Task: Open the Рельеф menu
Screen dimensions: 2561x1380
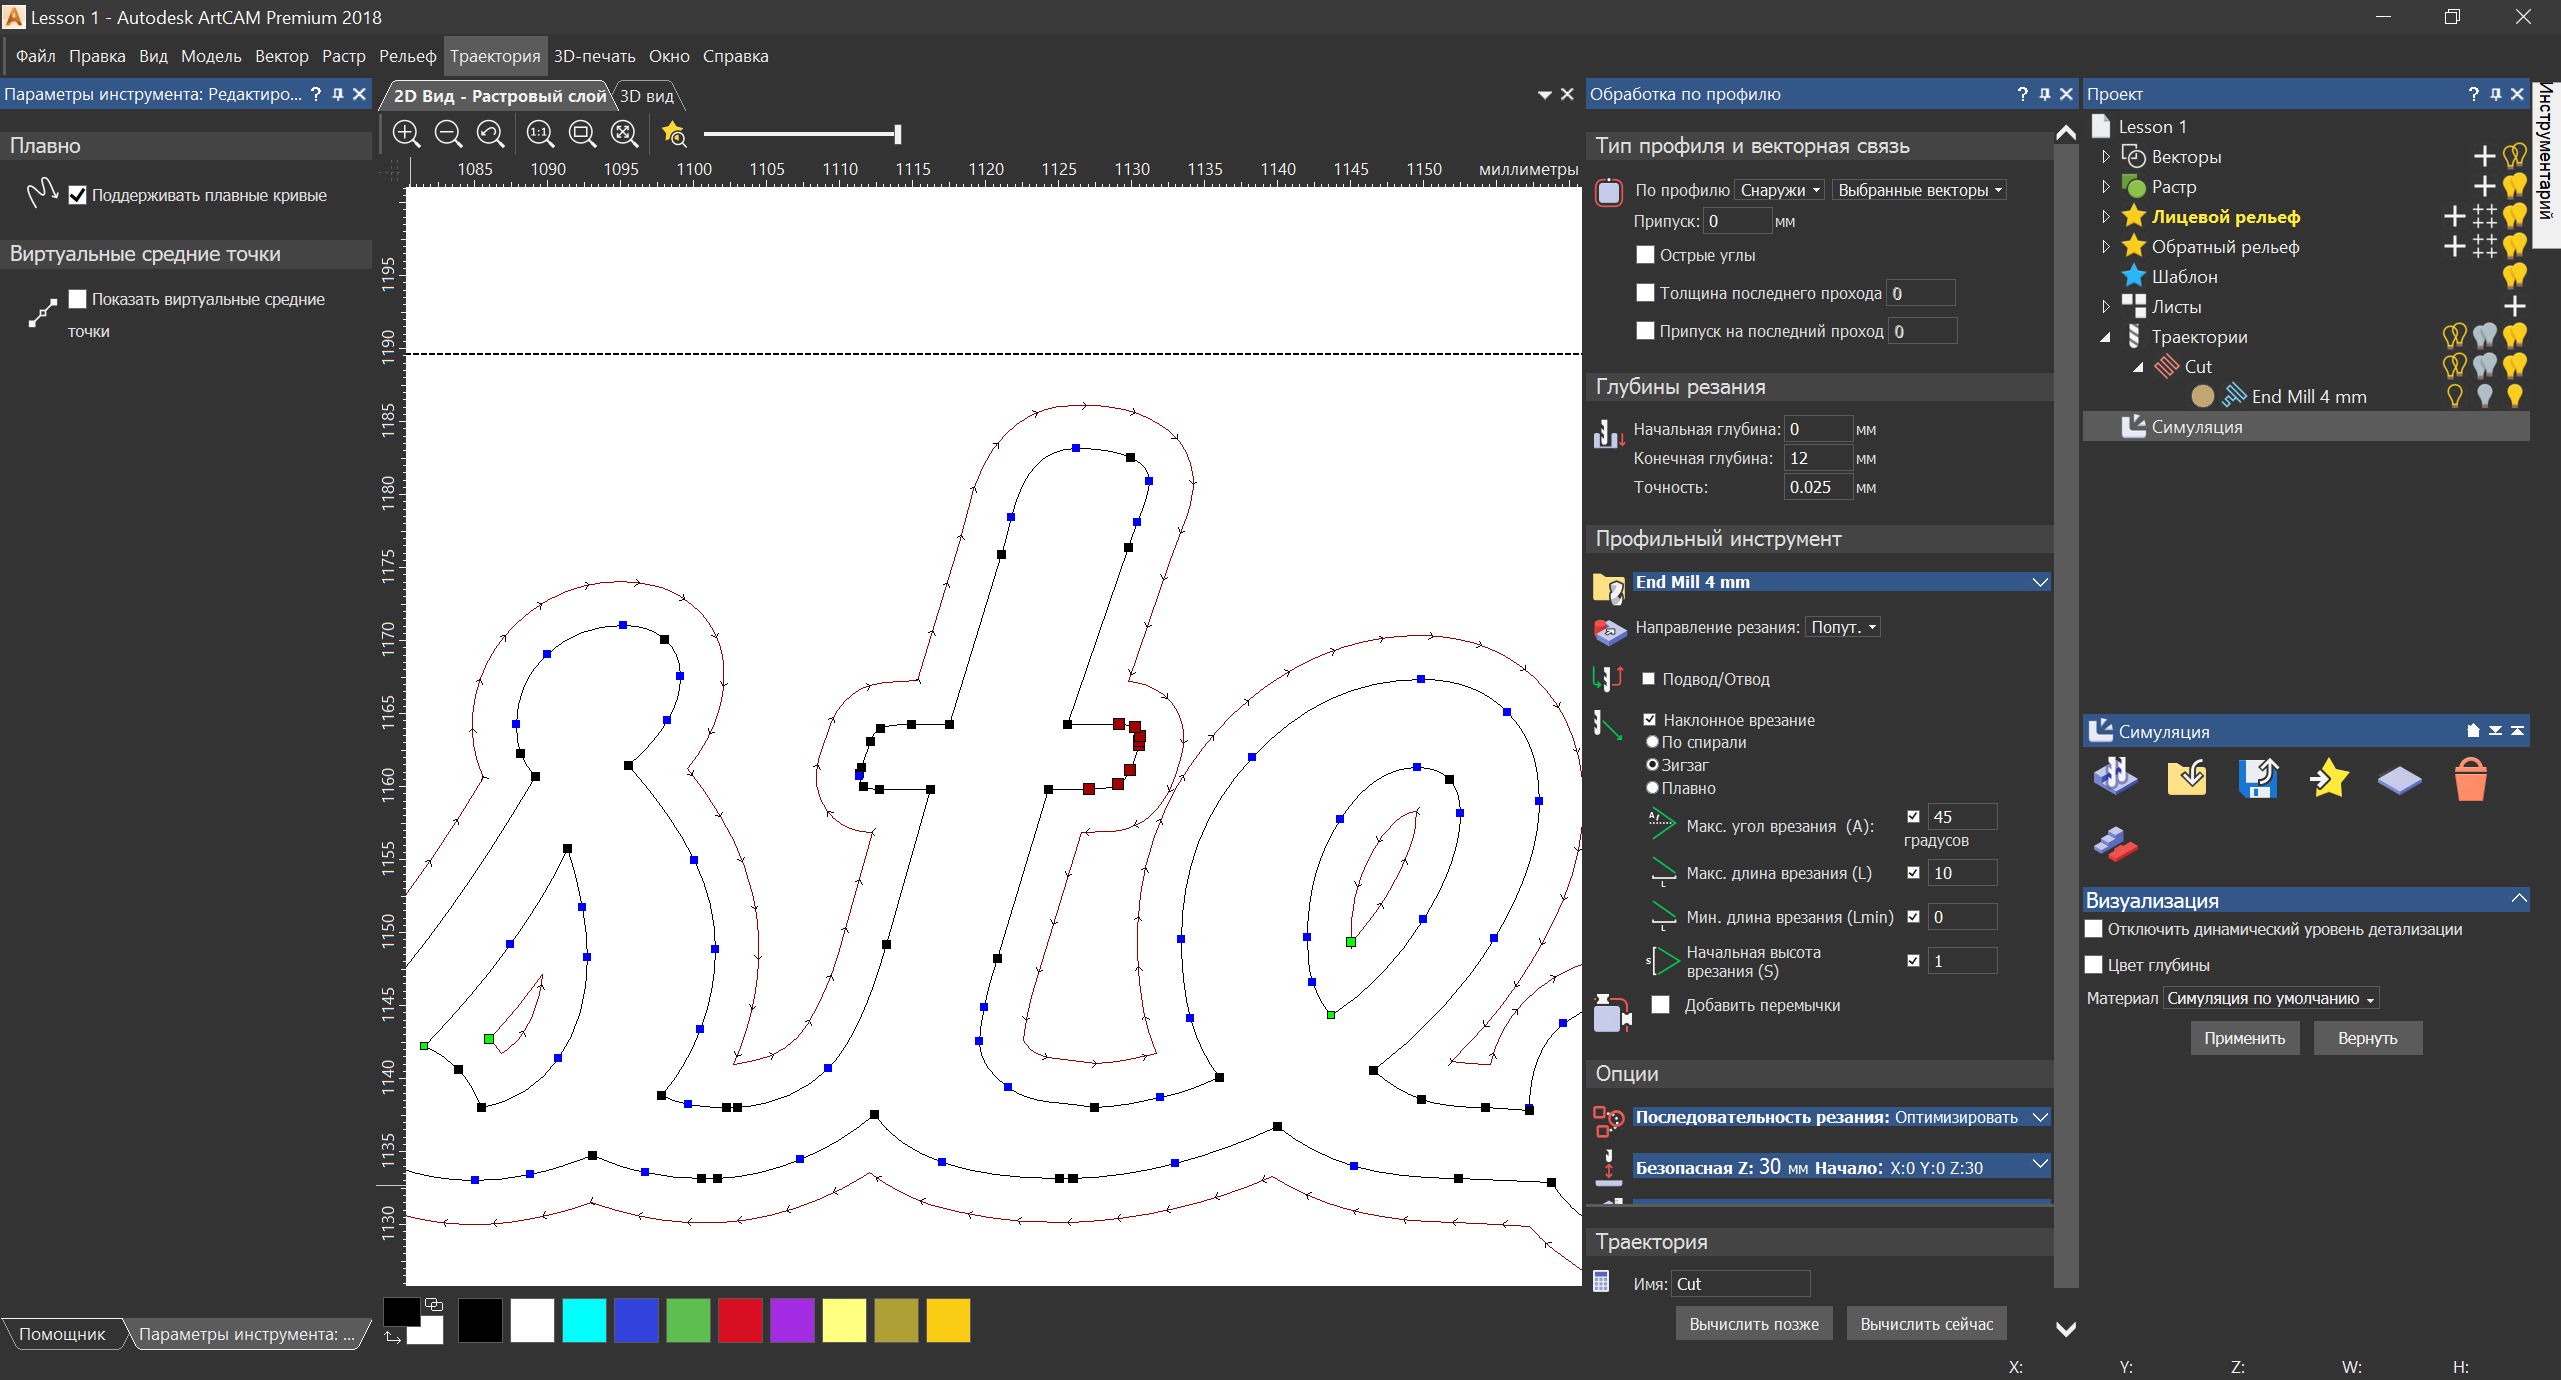Action: click(407, 56)
